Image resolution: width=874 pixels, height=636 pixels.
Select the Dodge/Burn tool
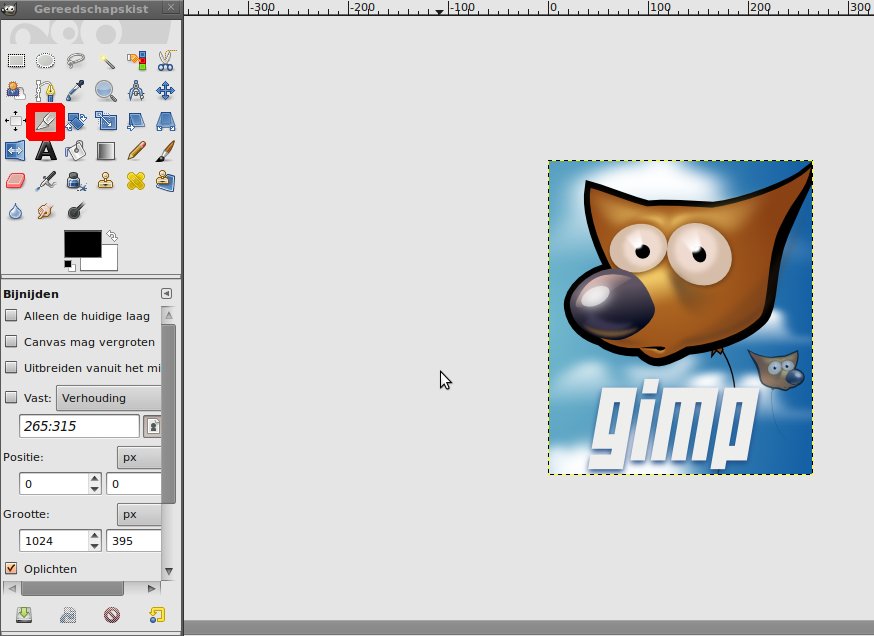coord(76,211)
